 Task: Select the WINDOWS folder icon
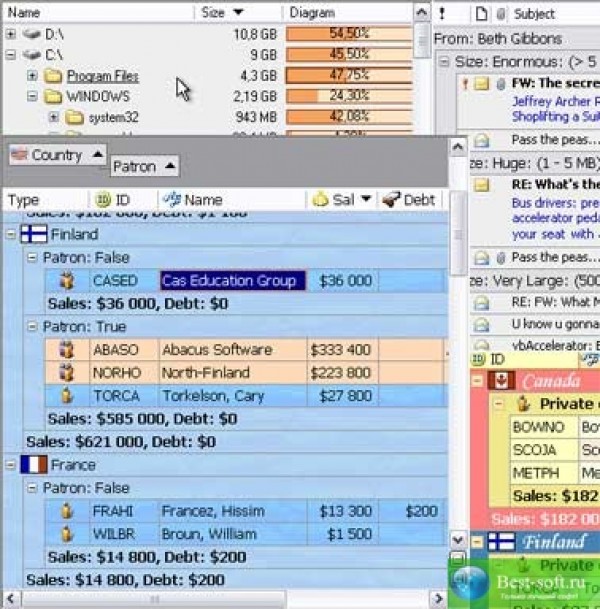point(53,96)
